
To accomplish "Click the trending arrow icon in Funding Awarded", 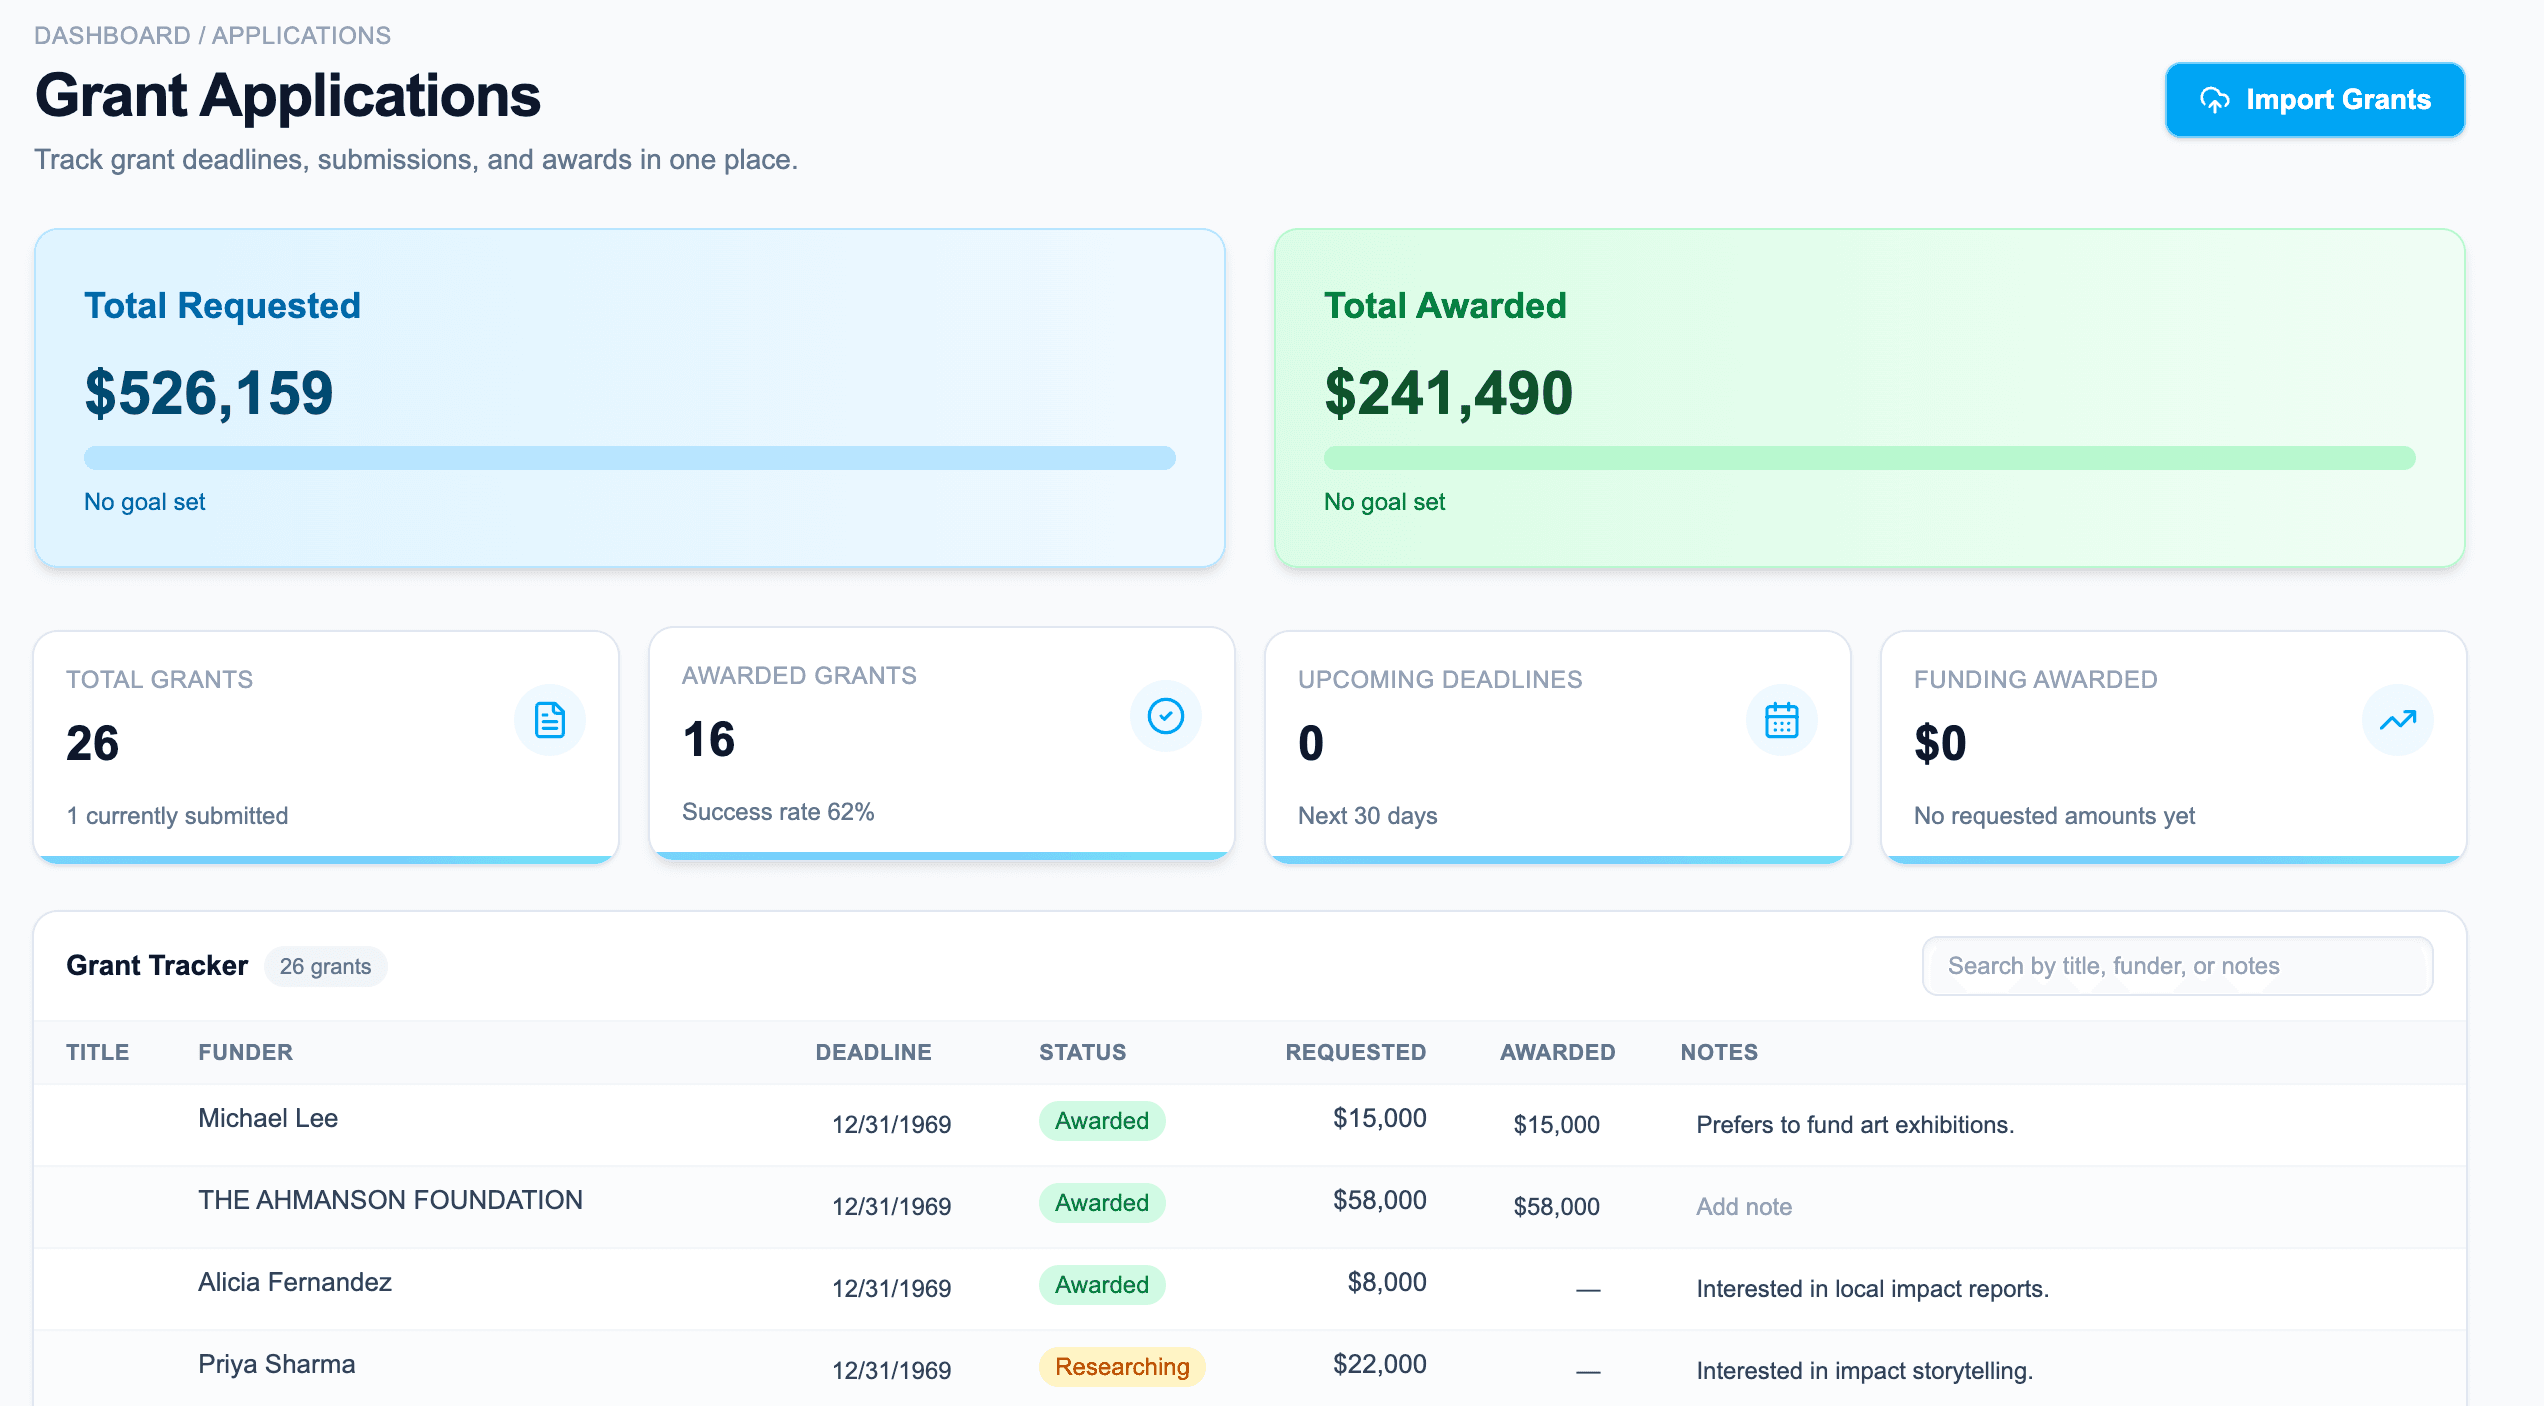I will (2398, 720).
